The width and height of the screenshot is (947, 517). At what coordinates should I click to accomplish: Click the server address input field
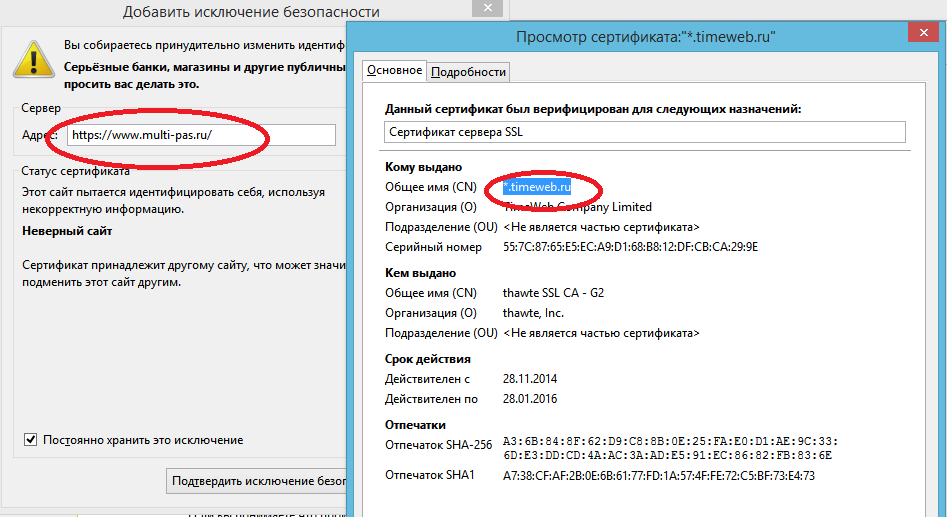click(x=200, y=135)
